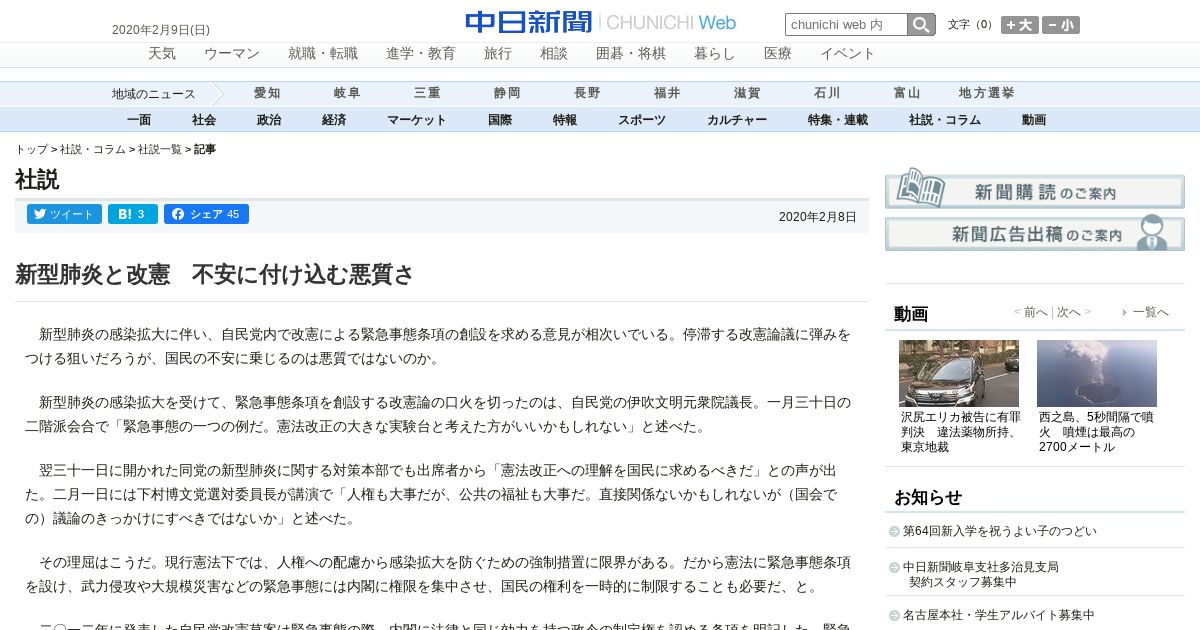Select 石川 regional news

pyautogui.click(x=827, y=93)
